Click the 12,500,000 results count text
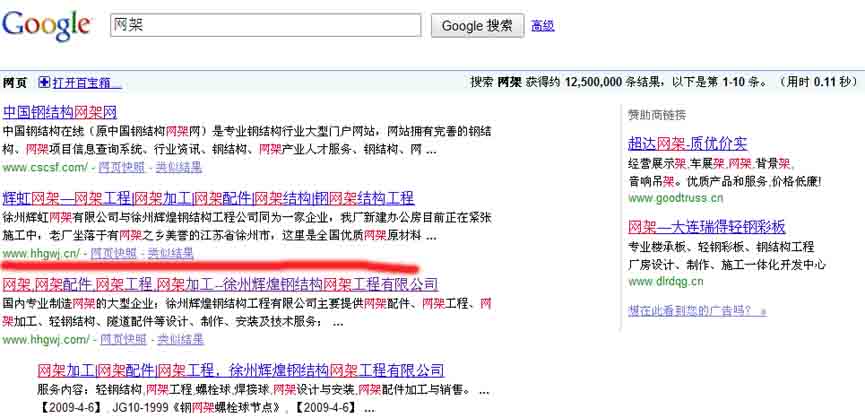Screen dimensions: 865x418 [594, 83]
